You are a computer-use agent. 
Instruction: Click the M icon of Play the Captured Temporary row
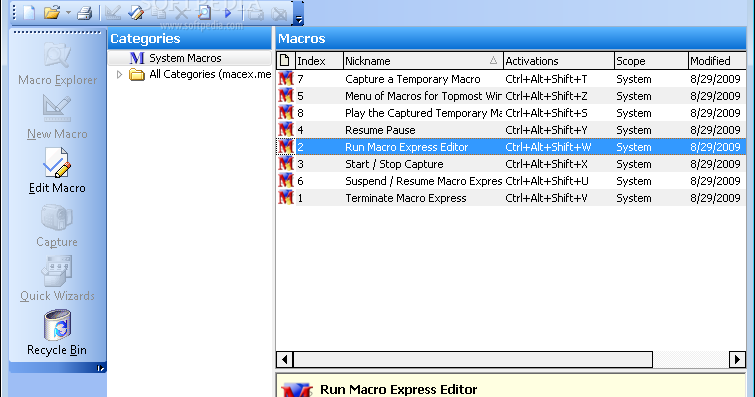click(286, 113)
